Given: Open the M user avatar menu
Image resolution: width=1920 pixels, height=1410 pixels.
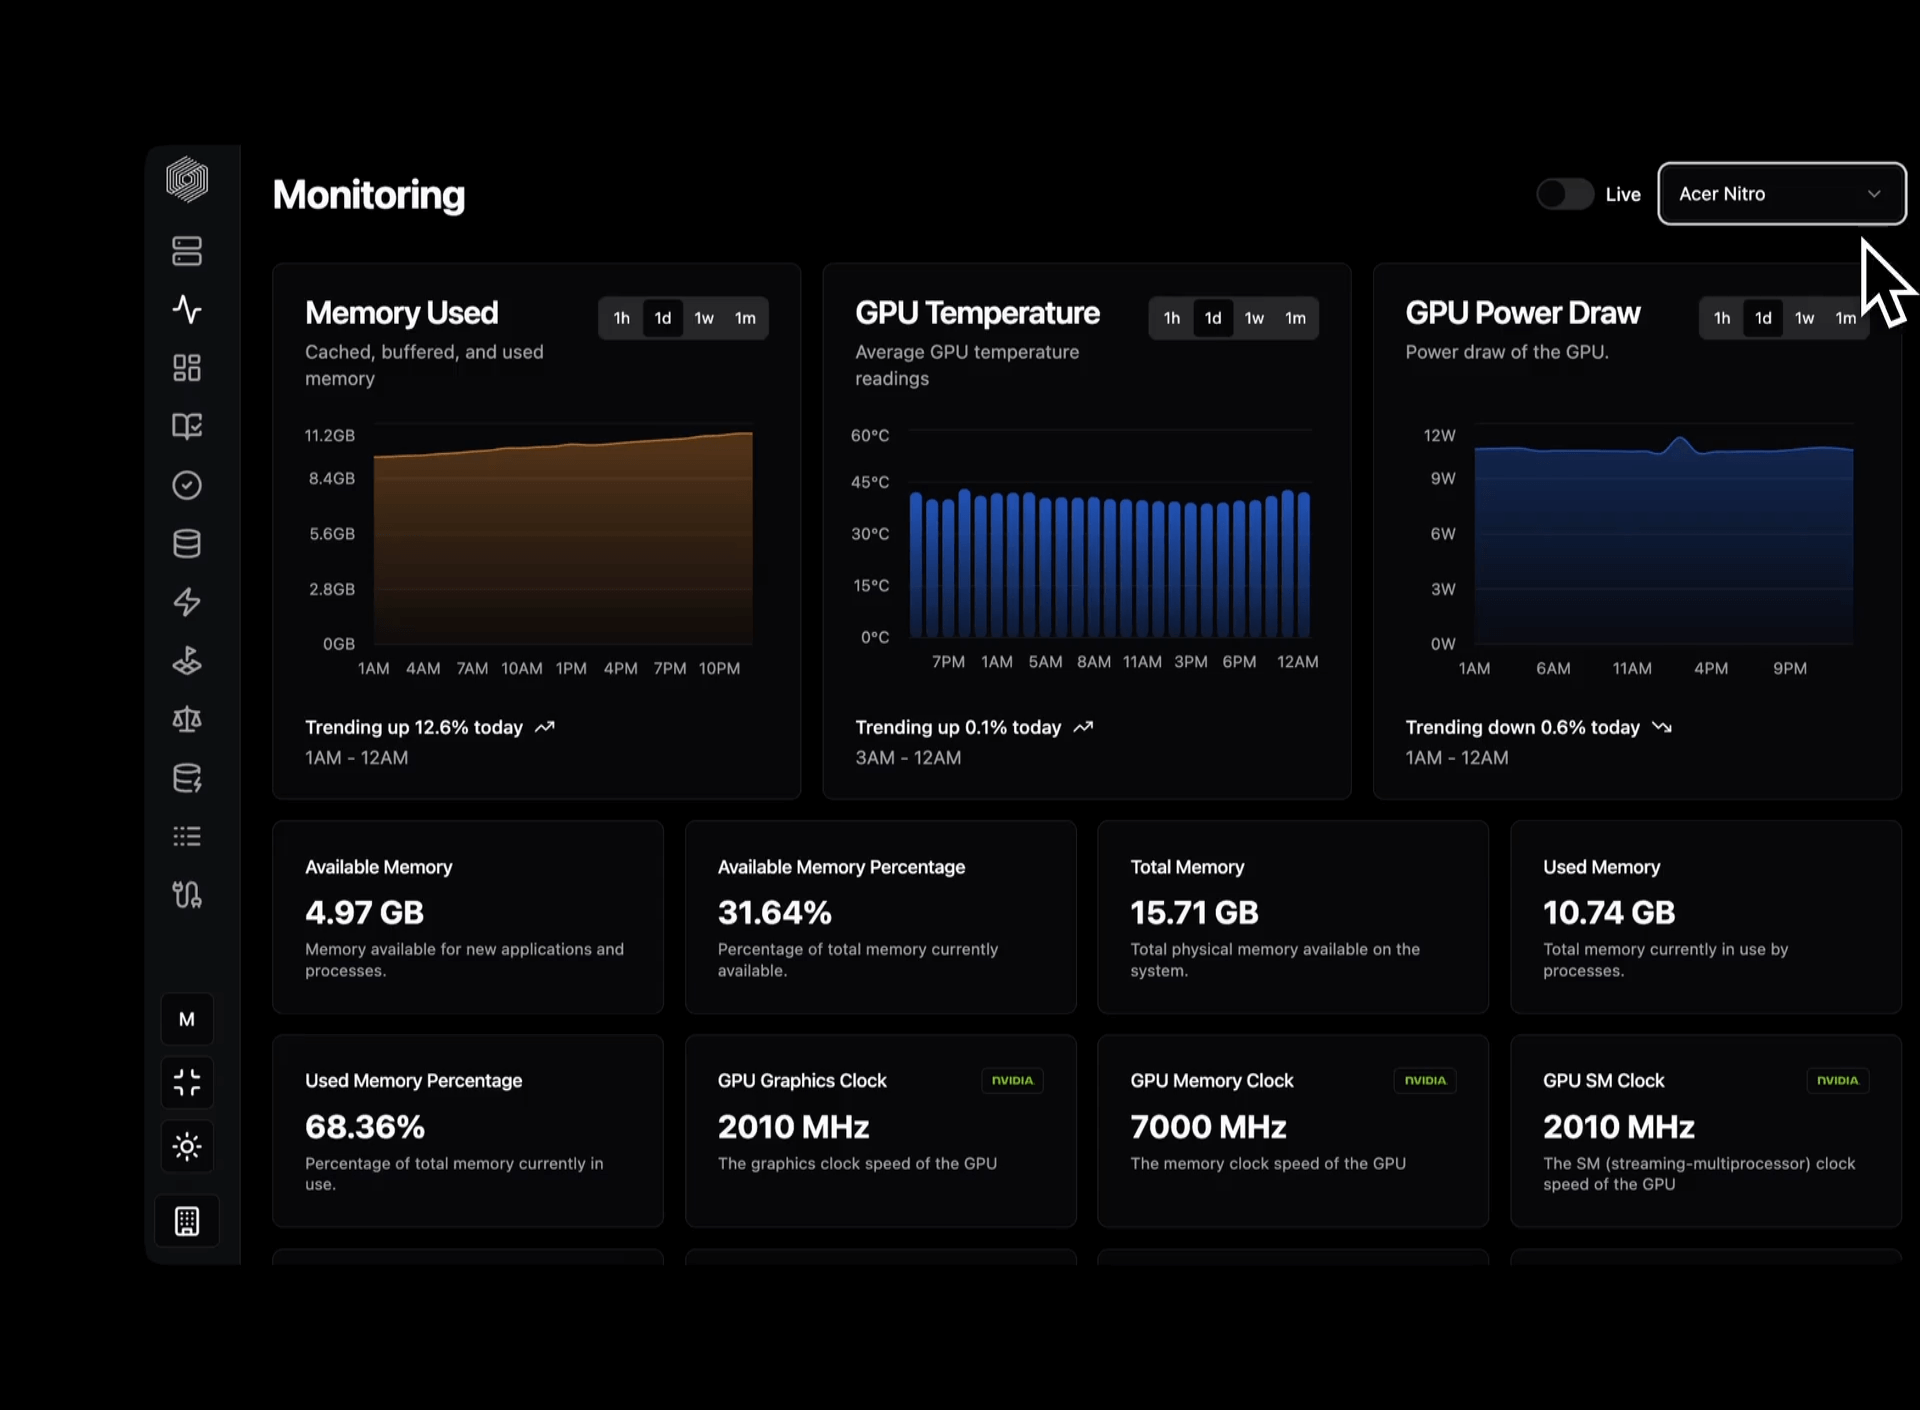Looking at the screenshot, I should coord(187,1019).
